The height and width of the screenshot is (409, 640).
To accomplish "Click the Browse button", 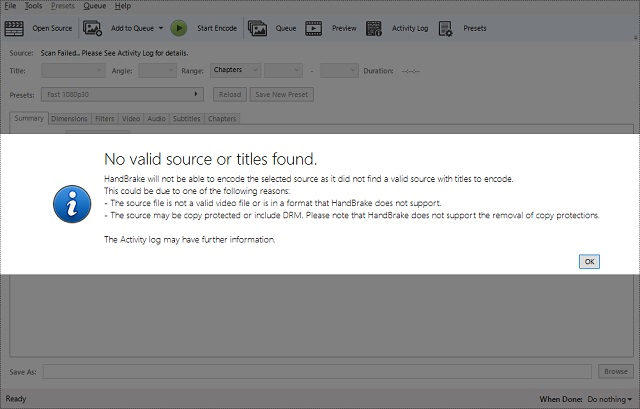I will point(616,371).
